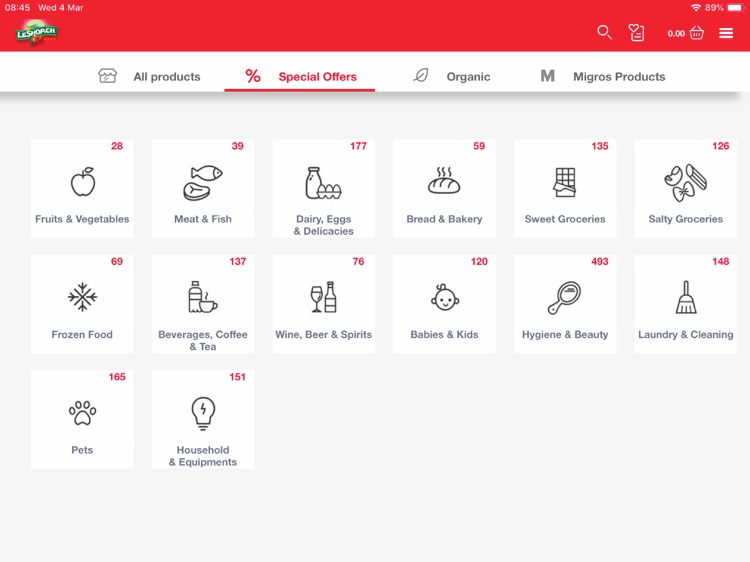
Task: Click the apple icon for Fruits & Vegetables
Action: click(83, 182)
